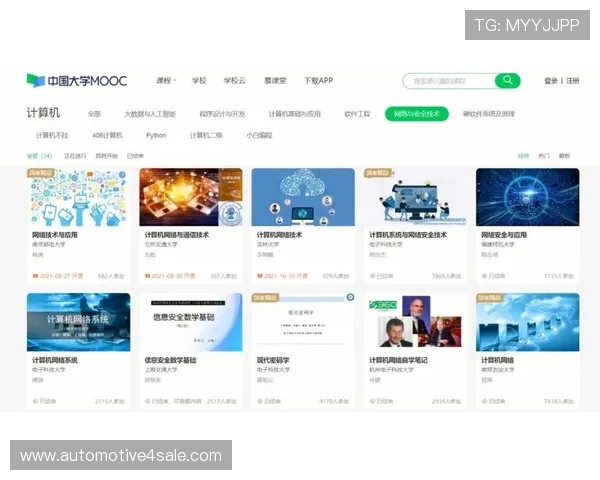Select the 408计算机 tag
The height and width of the screenshot is (480, 600).
pyautogui.click(x=107, y=135)
